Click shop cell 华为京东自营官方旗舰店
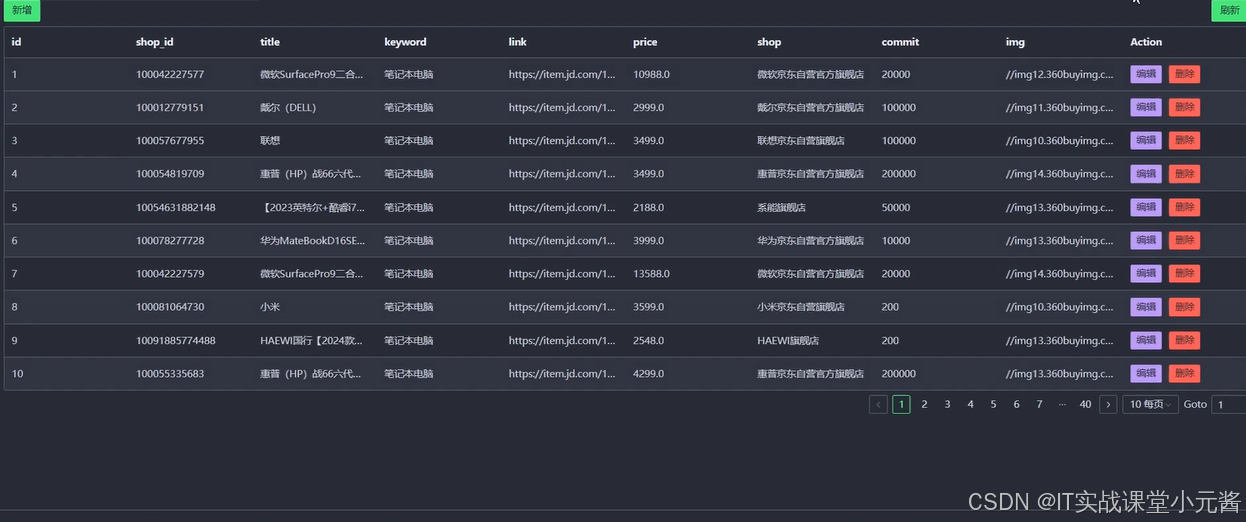The image size is (1246, 522). click(811, 240)
